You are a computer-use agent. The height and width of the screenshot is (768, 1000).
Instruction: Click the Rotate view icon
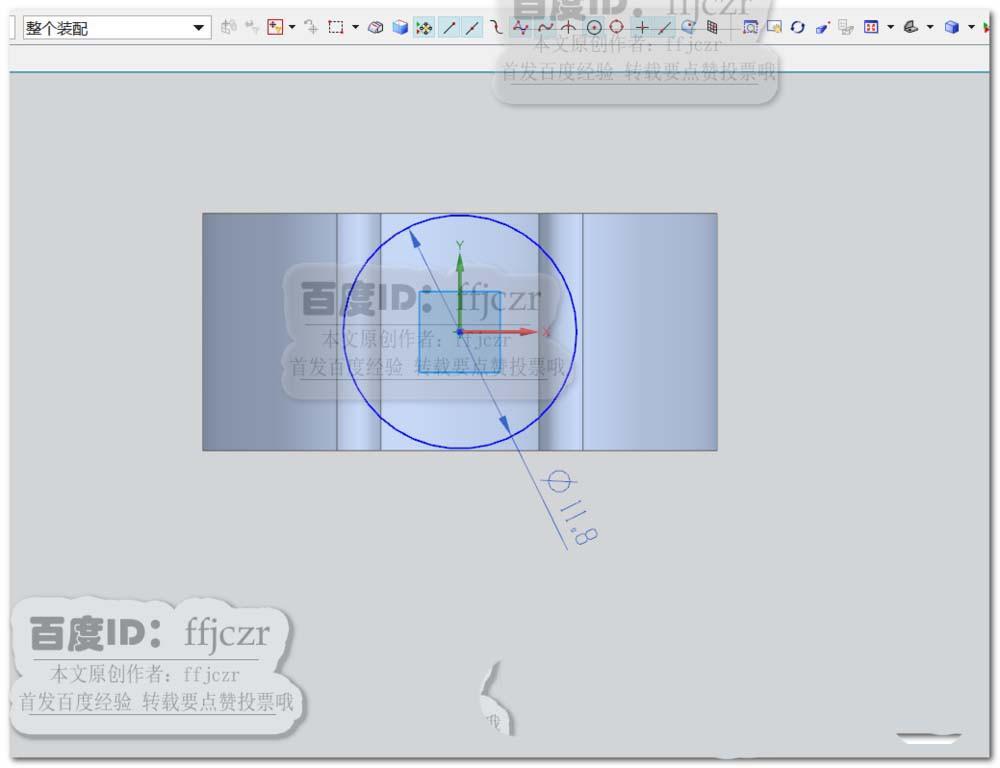pos(798,27)
